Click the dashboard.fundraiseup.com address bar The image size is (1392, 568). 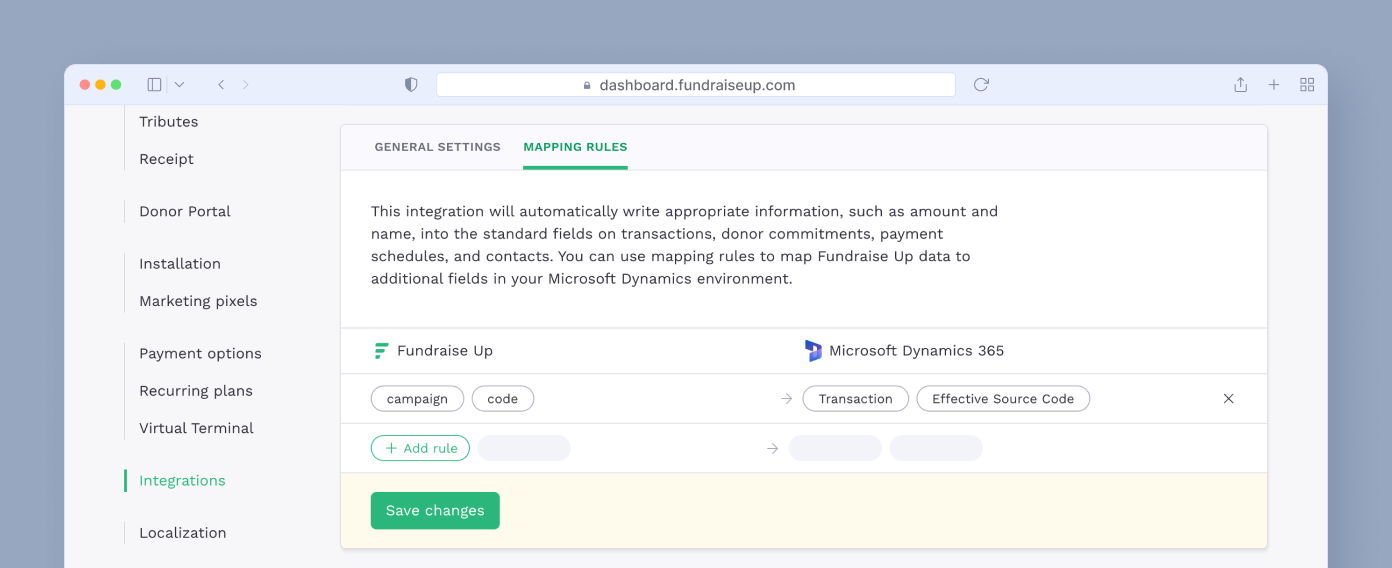696,85
